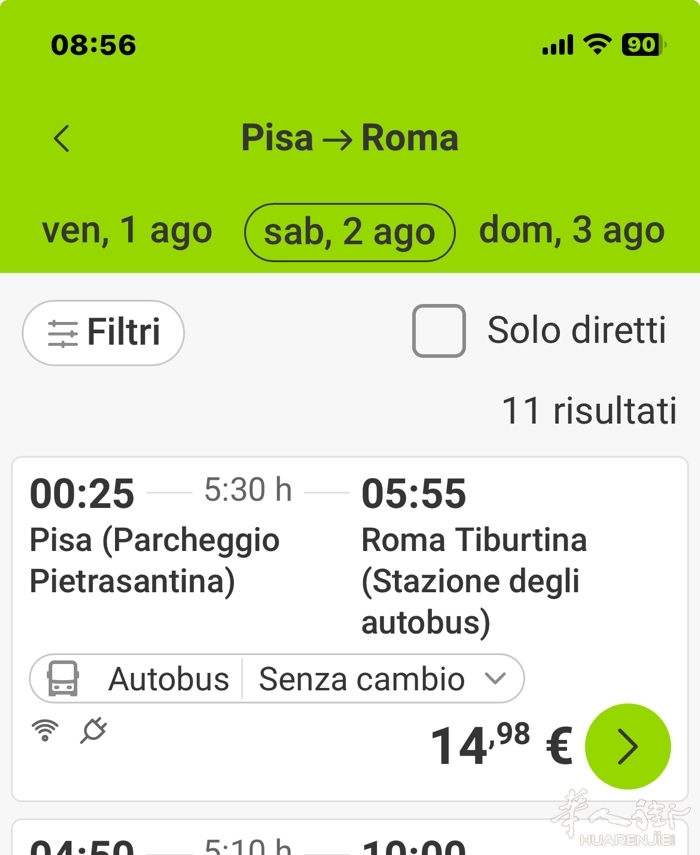The height and width of the screenshot is (855, 700).
Task: Expand the Senza cambio dropdown chevron
Action: coord(495,678)
